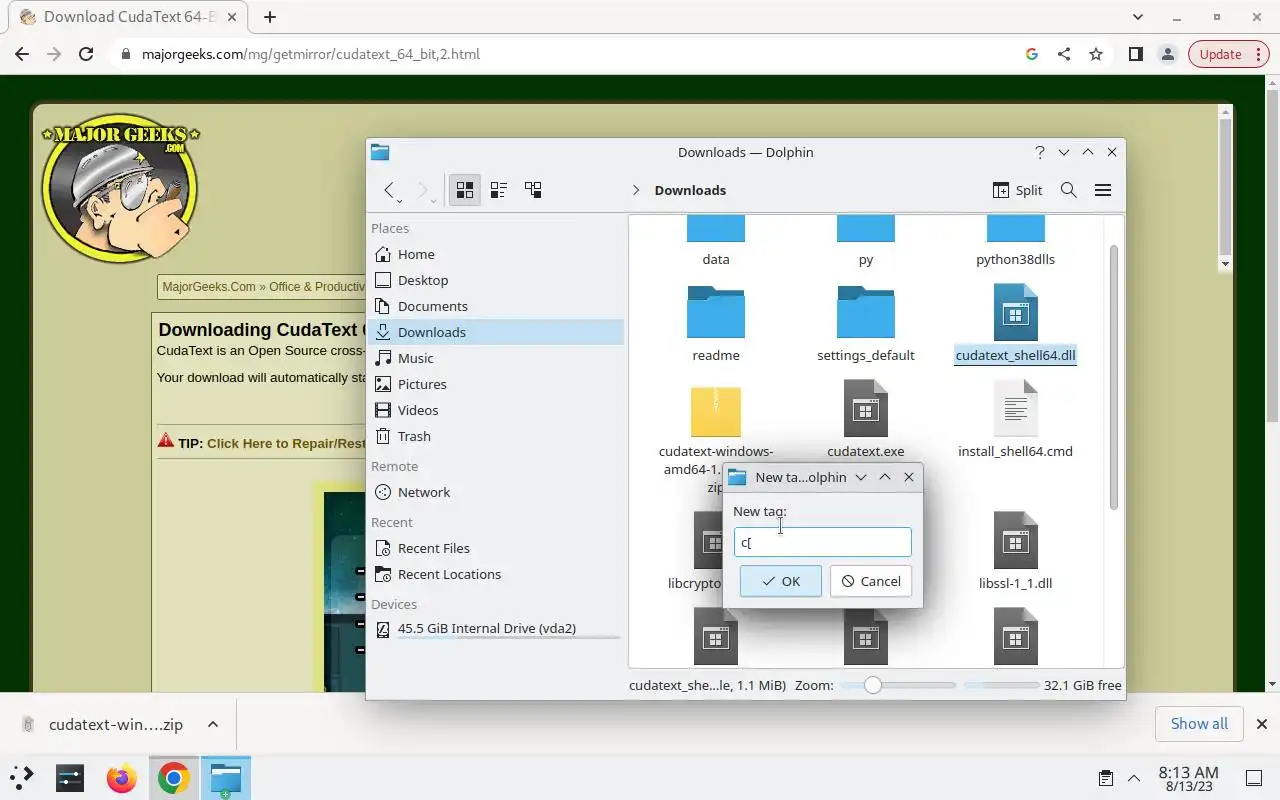
Task: Open Dolphin search magnifier
Action: 1068,190
